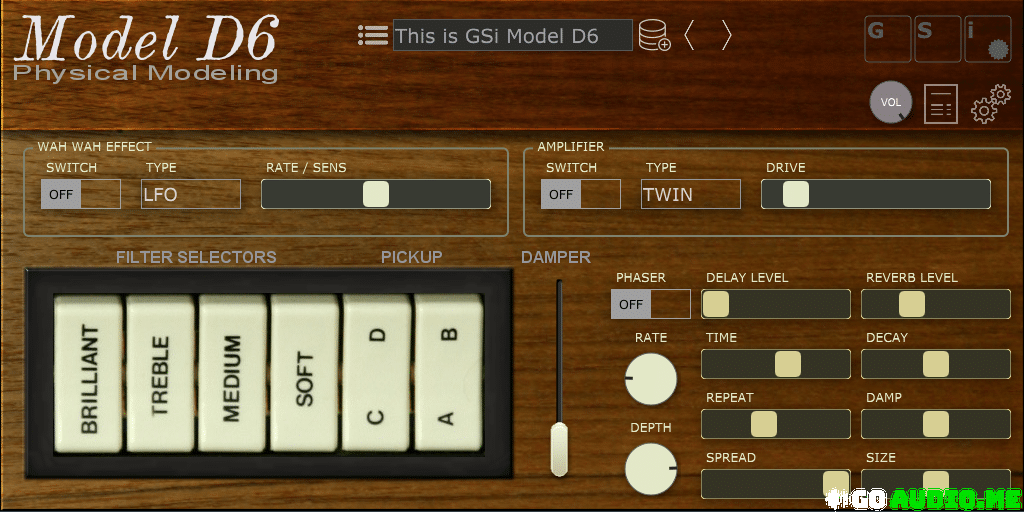Go to next preset arrow

[x=726, y=35]
